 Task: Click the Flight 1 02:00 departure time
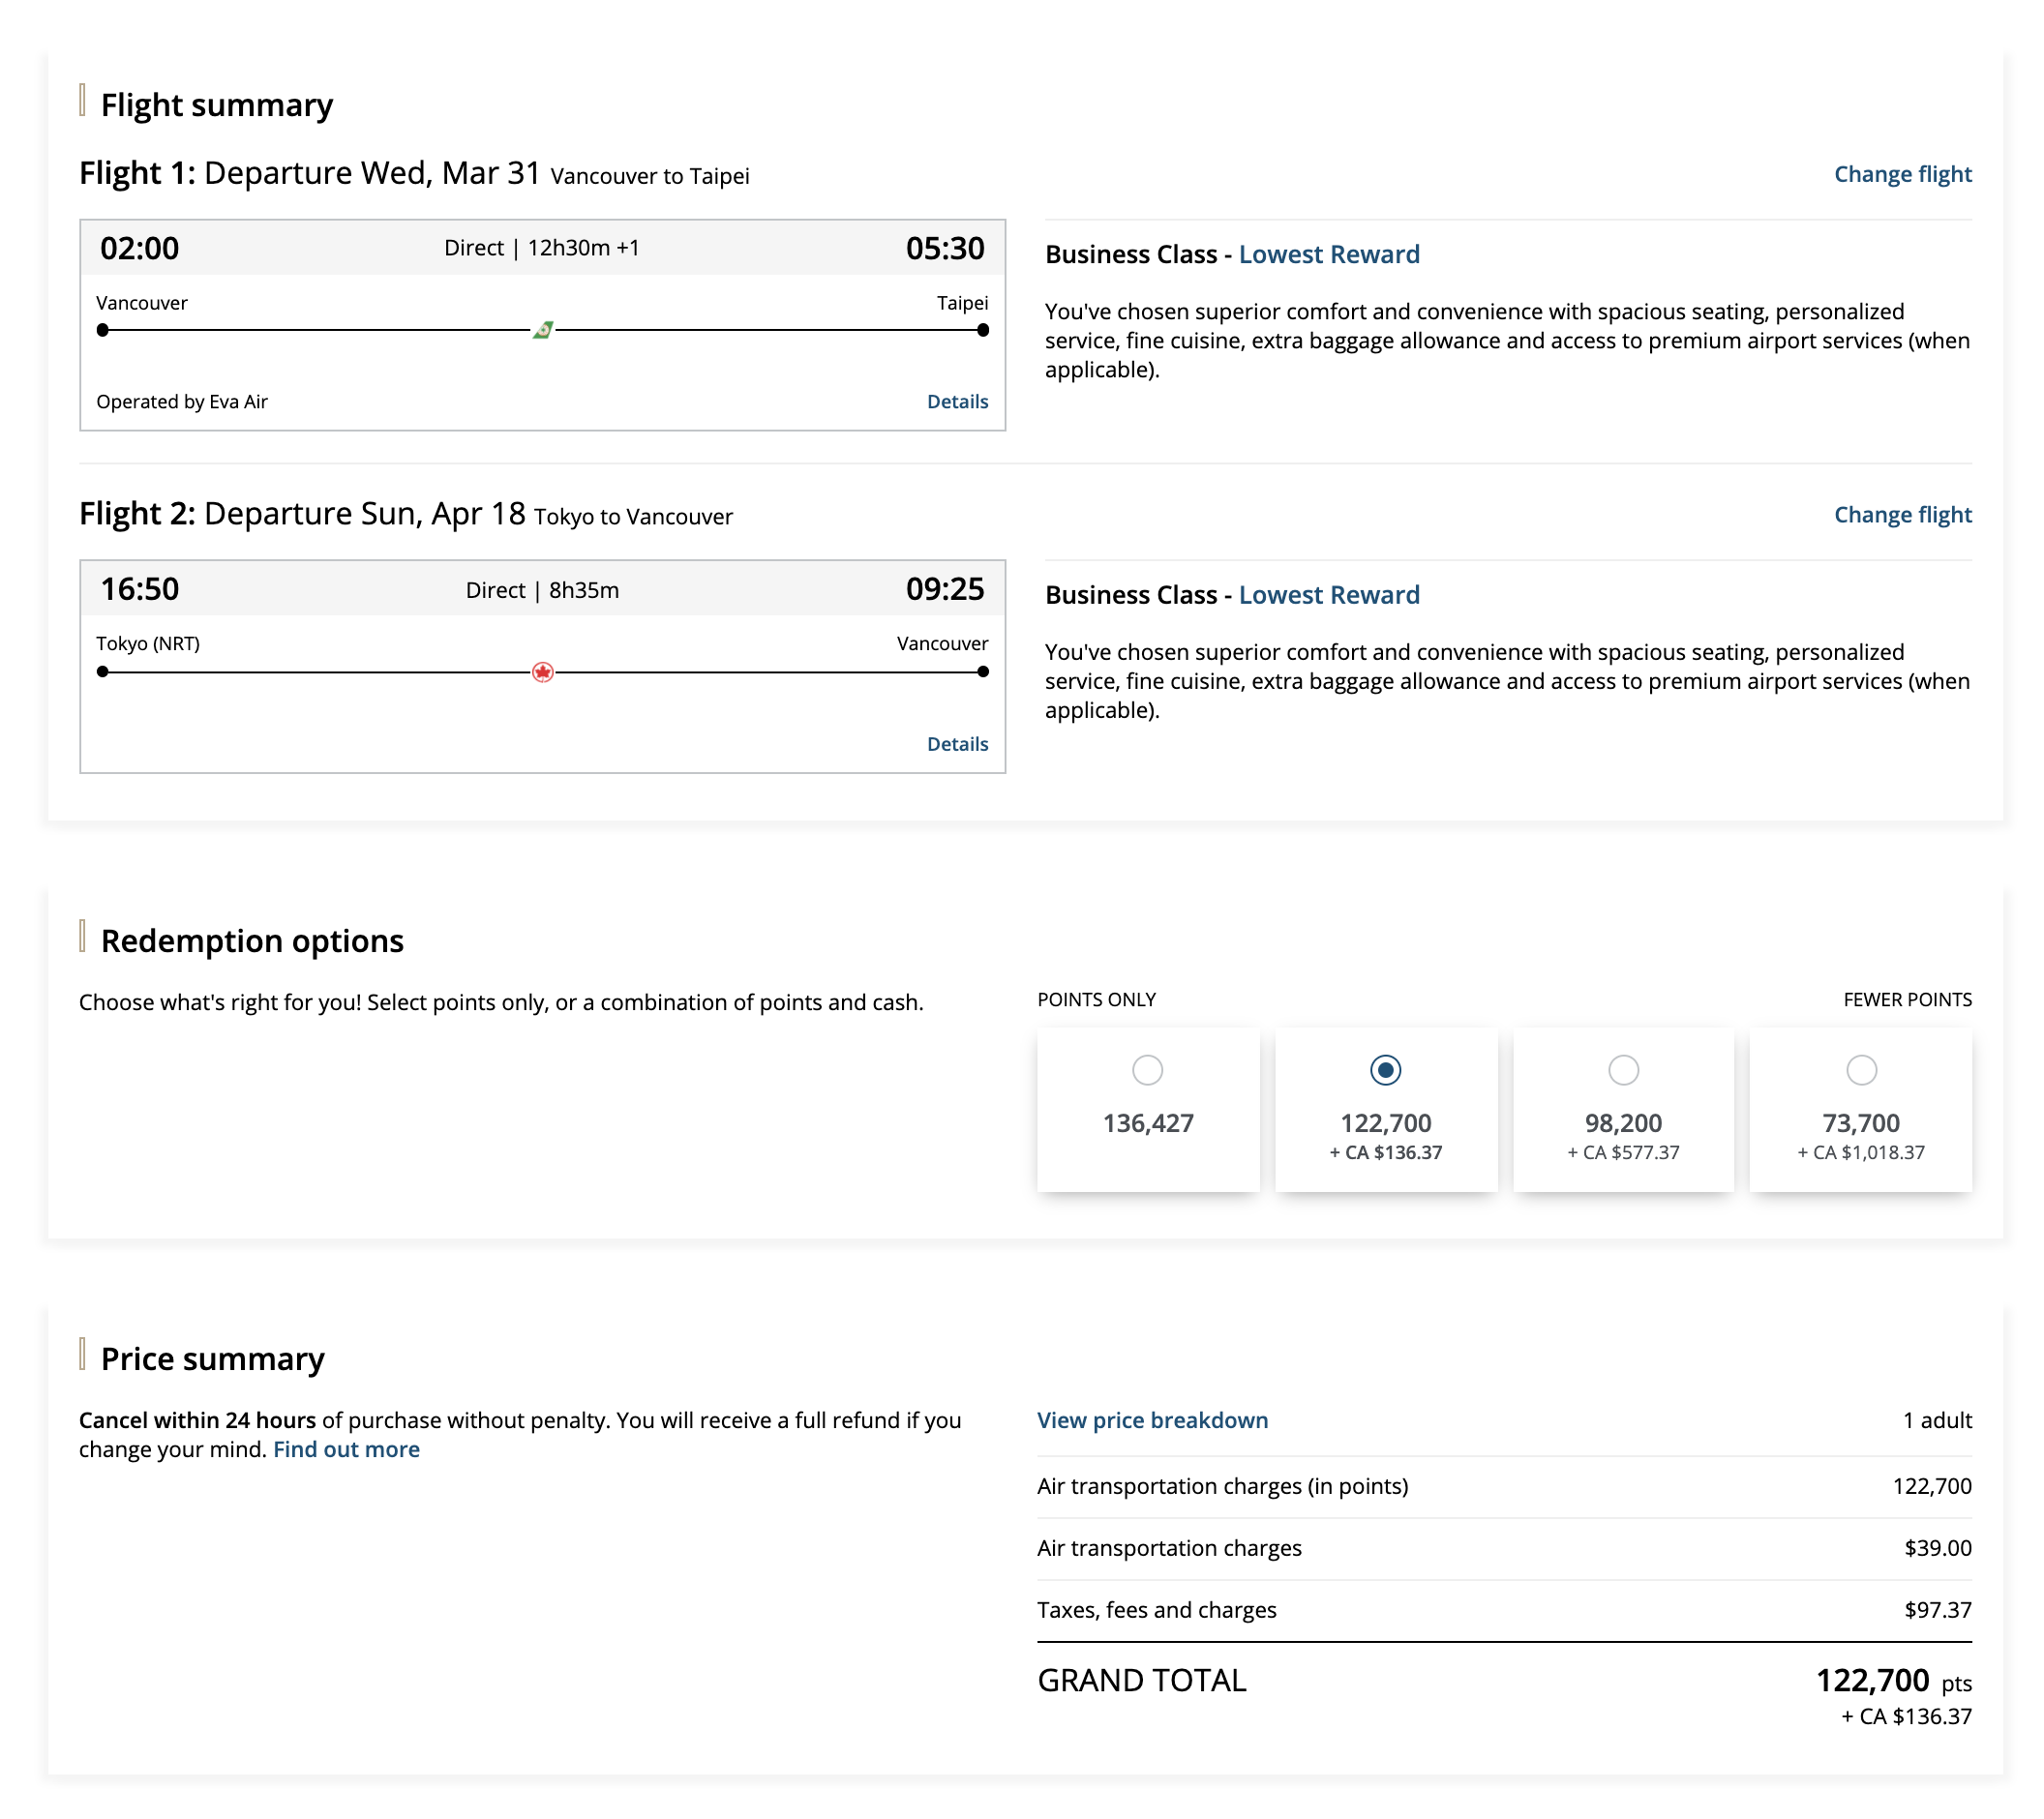pyautogui.click(x=139, y=248)
